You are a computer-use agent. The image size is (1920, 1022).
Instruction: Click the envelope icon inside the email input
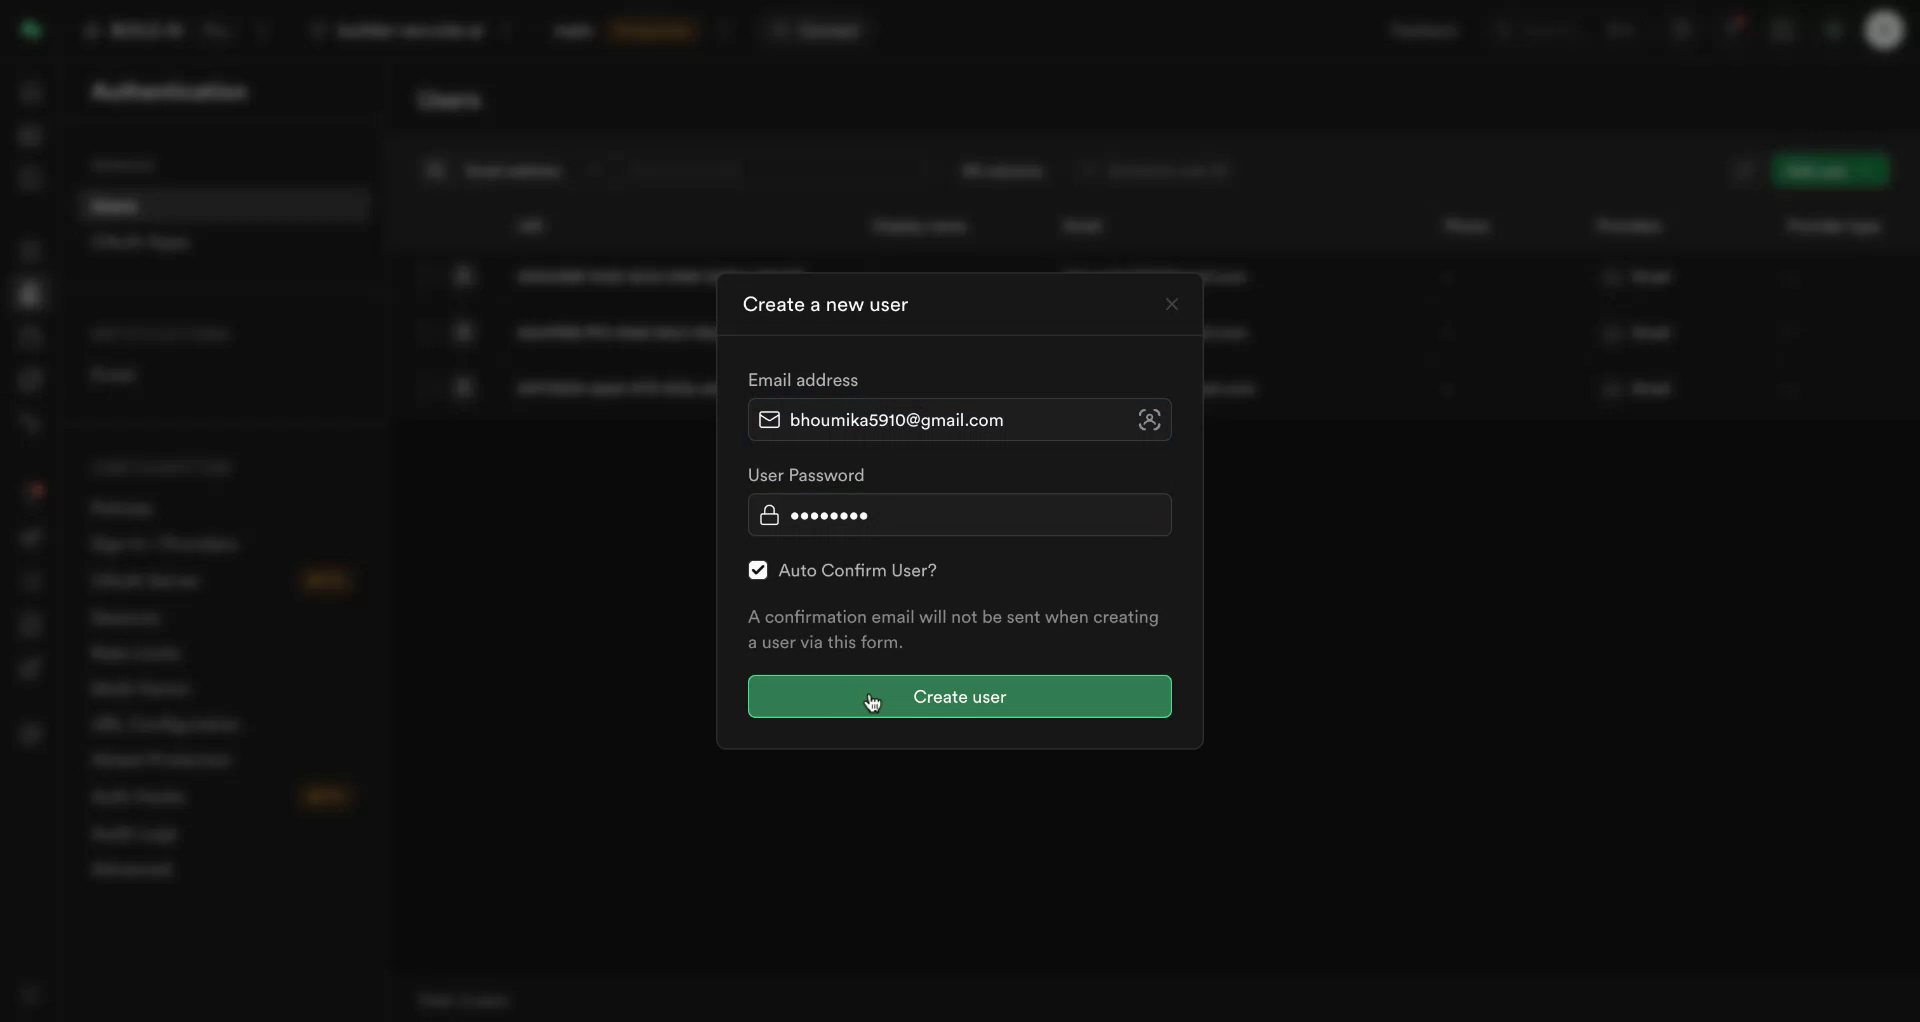coord(769,420)
